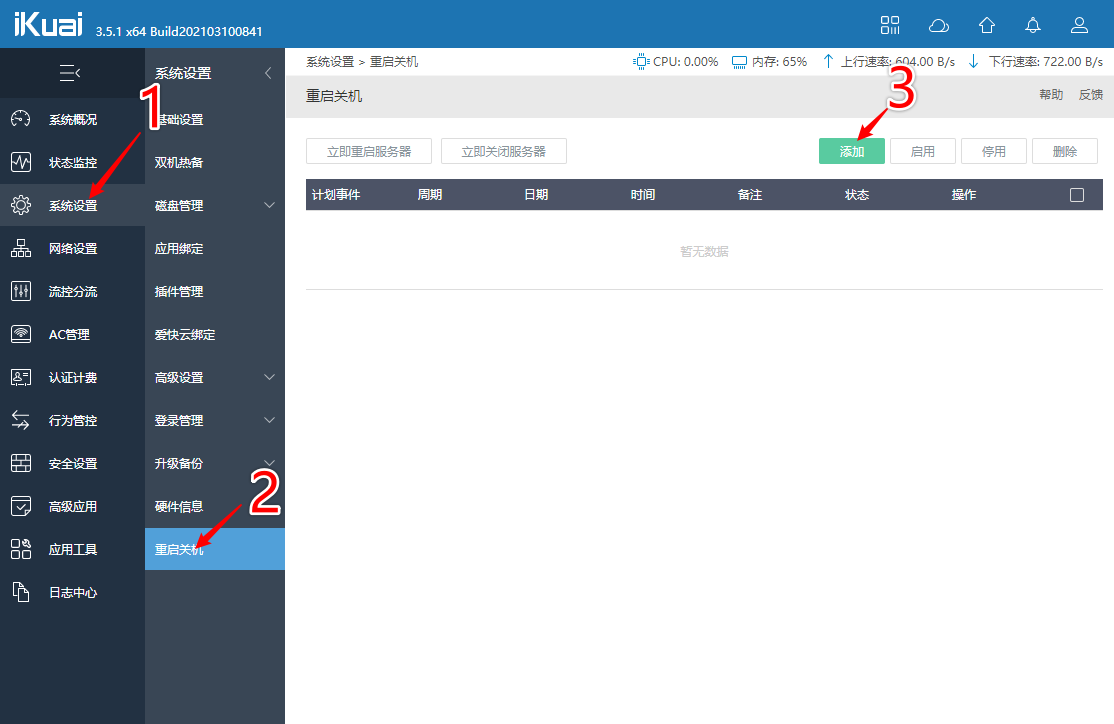This screenshot has width=1114, height=724.
Task: Click the 日志中心 documents icon
Action: tap(21, 592)
